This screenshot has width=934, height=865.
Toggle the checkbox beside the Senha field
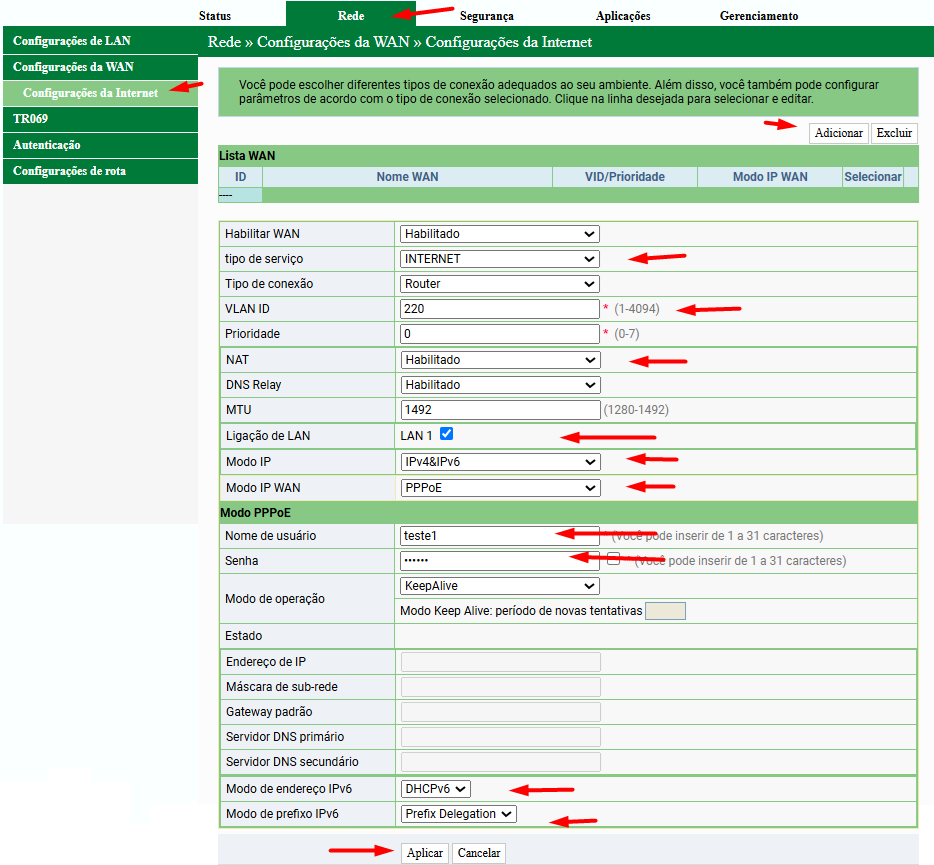pyautogui.click(x=614, y=559)
